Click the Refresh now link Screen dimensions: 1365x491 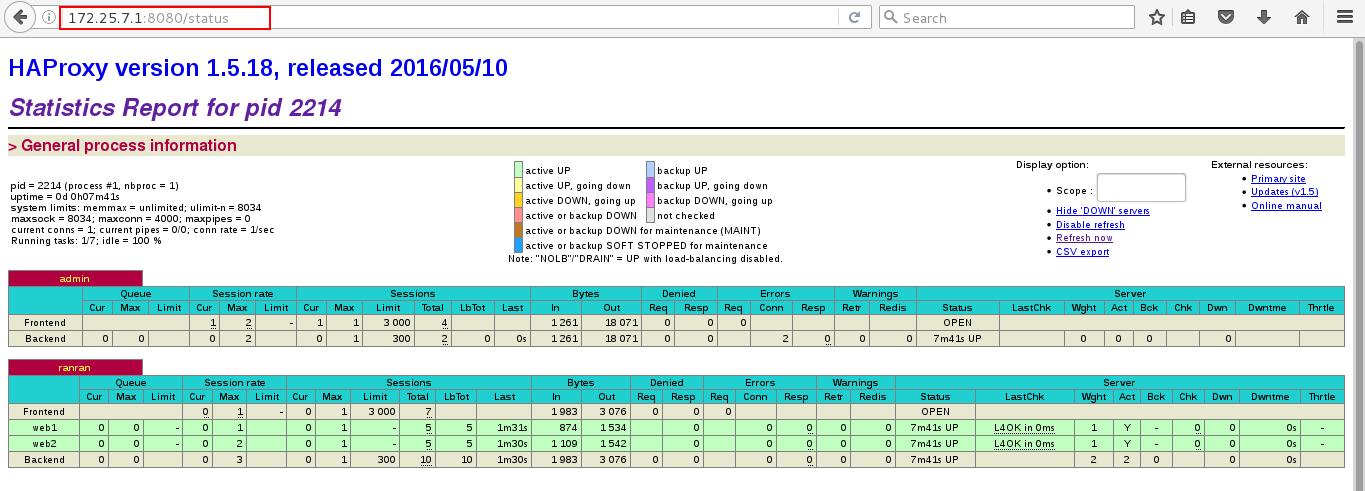1084,238
